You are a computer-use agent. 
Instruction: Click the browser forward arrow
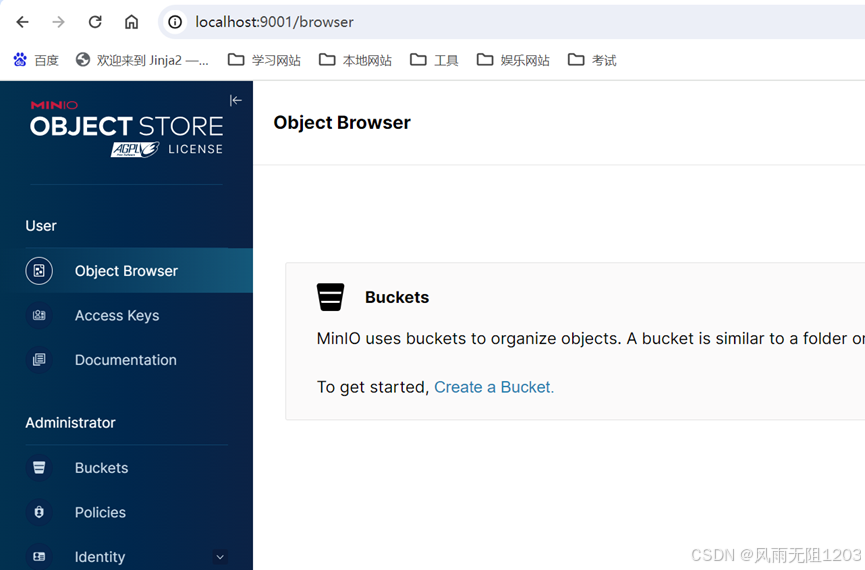coord(58,22)
